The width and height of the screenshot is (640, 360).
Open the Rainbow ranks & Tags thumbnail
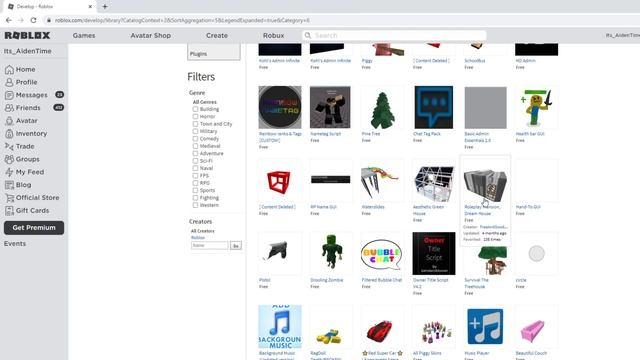(280, 107)
